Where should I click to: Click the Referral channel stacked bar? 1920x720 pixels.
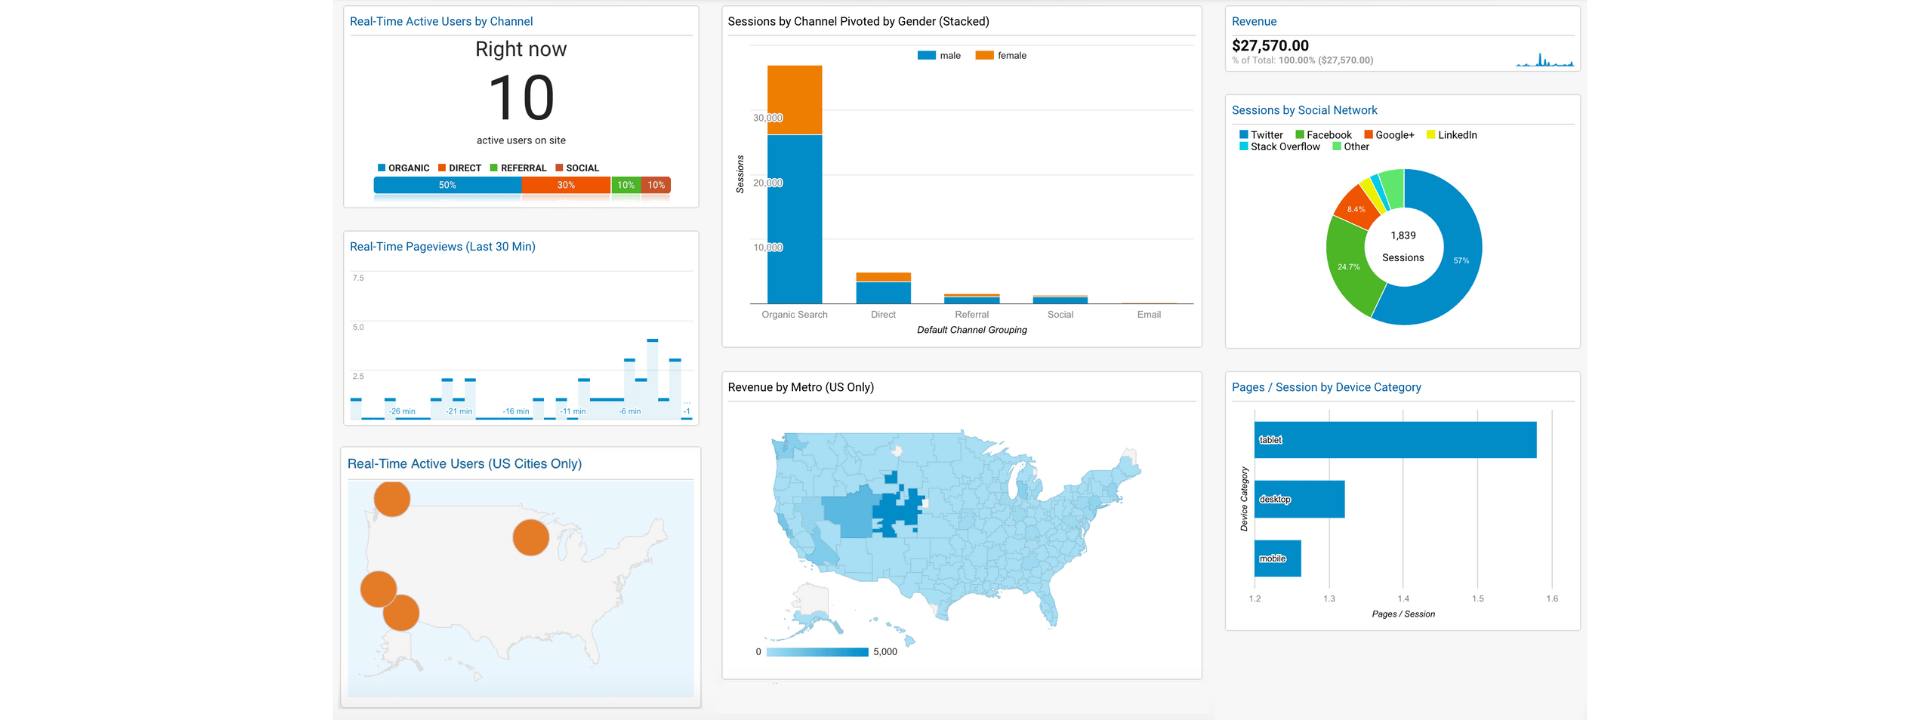(x=972, y=299)
